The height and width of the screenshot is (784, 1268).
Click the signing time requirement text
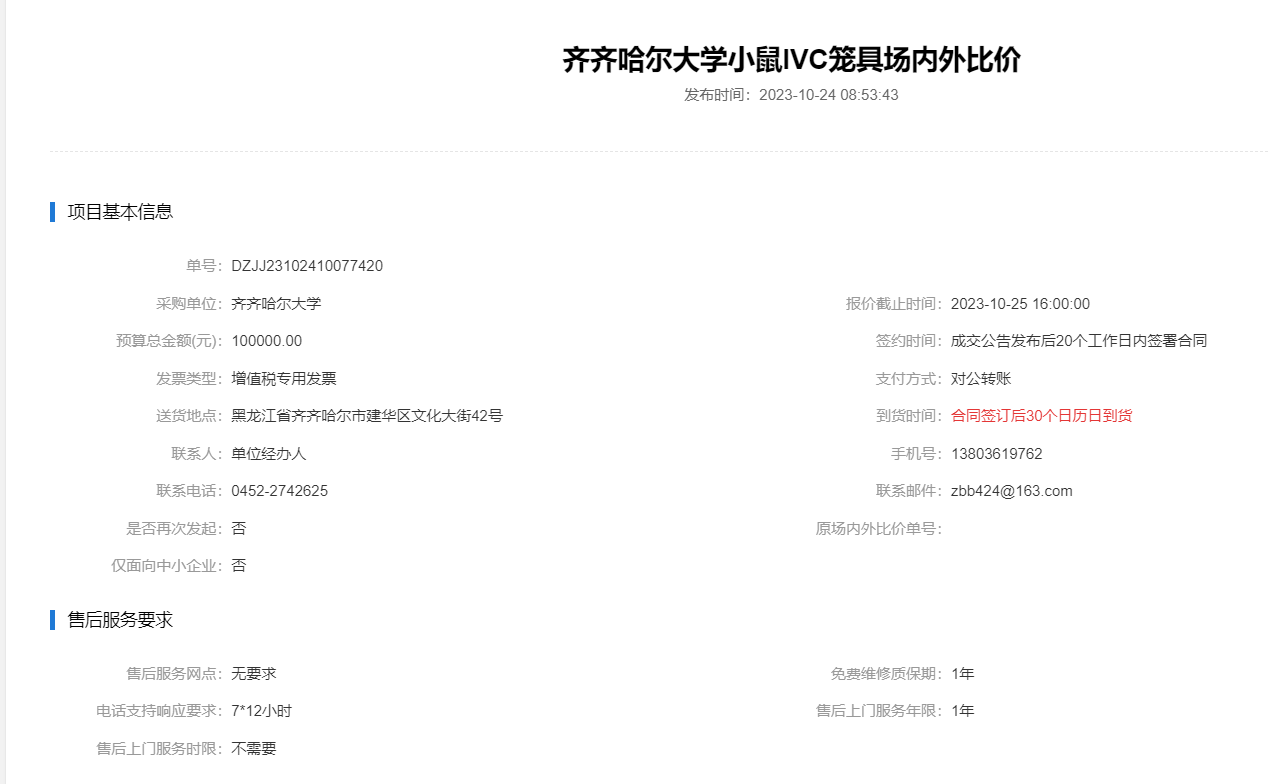1079,341
